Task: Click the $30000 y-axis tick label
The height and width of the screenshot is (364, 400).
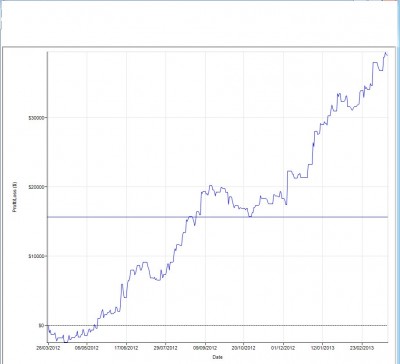Action: (x=38, y=117)
